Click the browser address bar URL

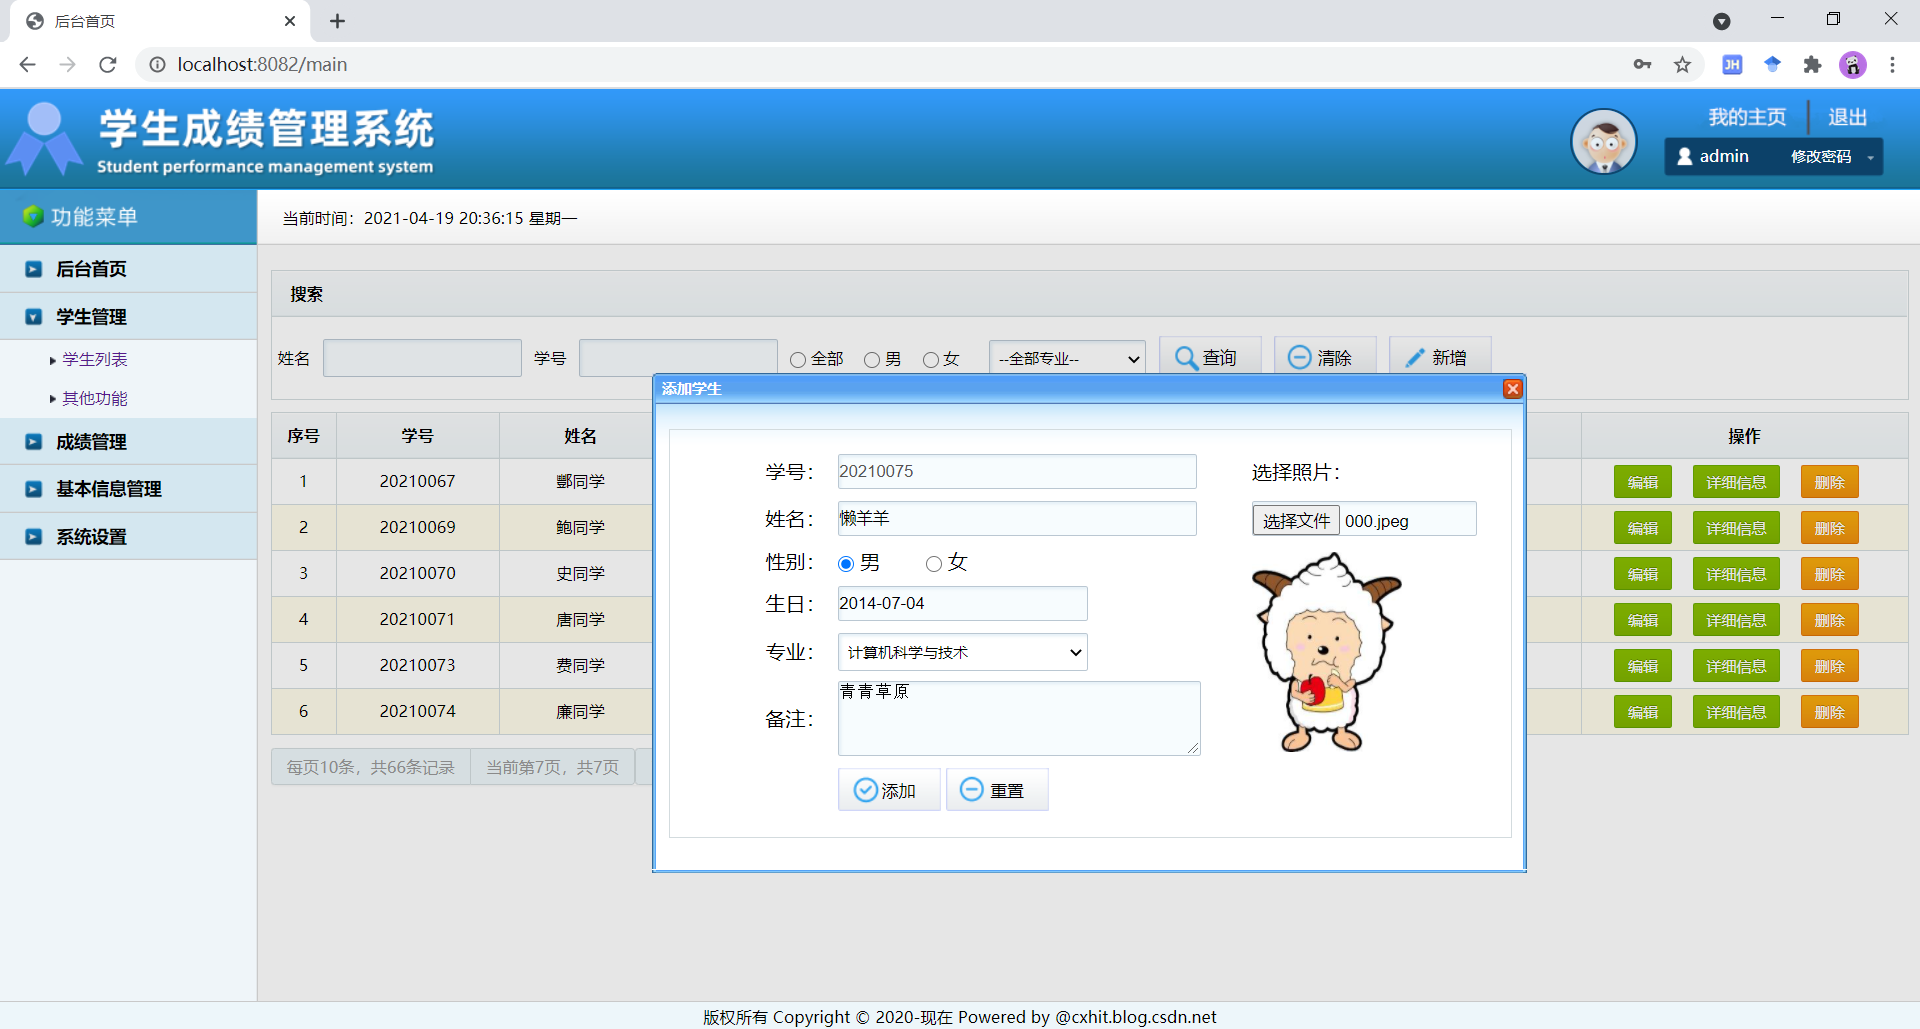click(262, 65)
